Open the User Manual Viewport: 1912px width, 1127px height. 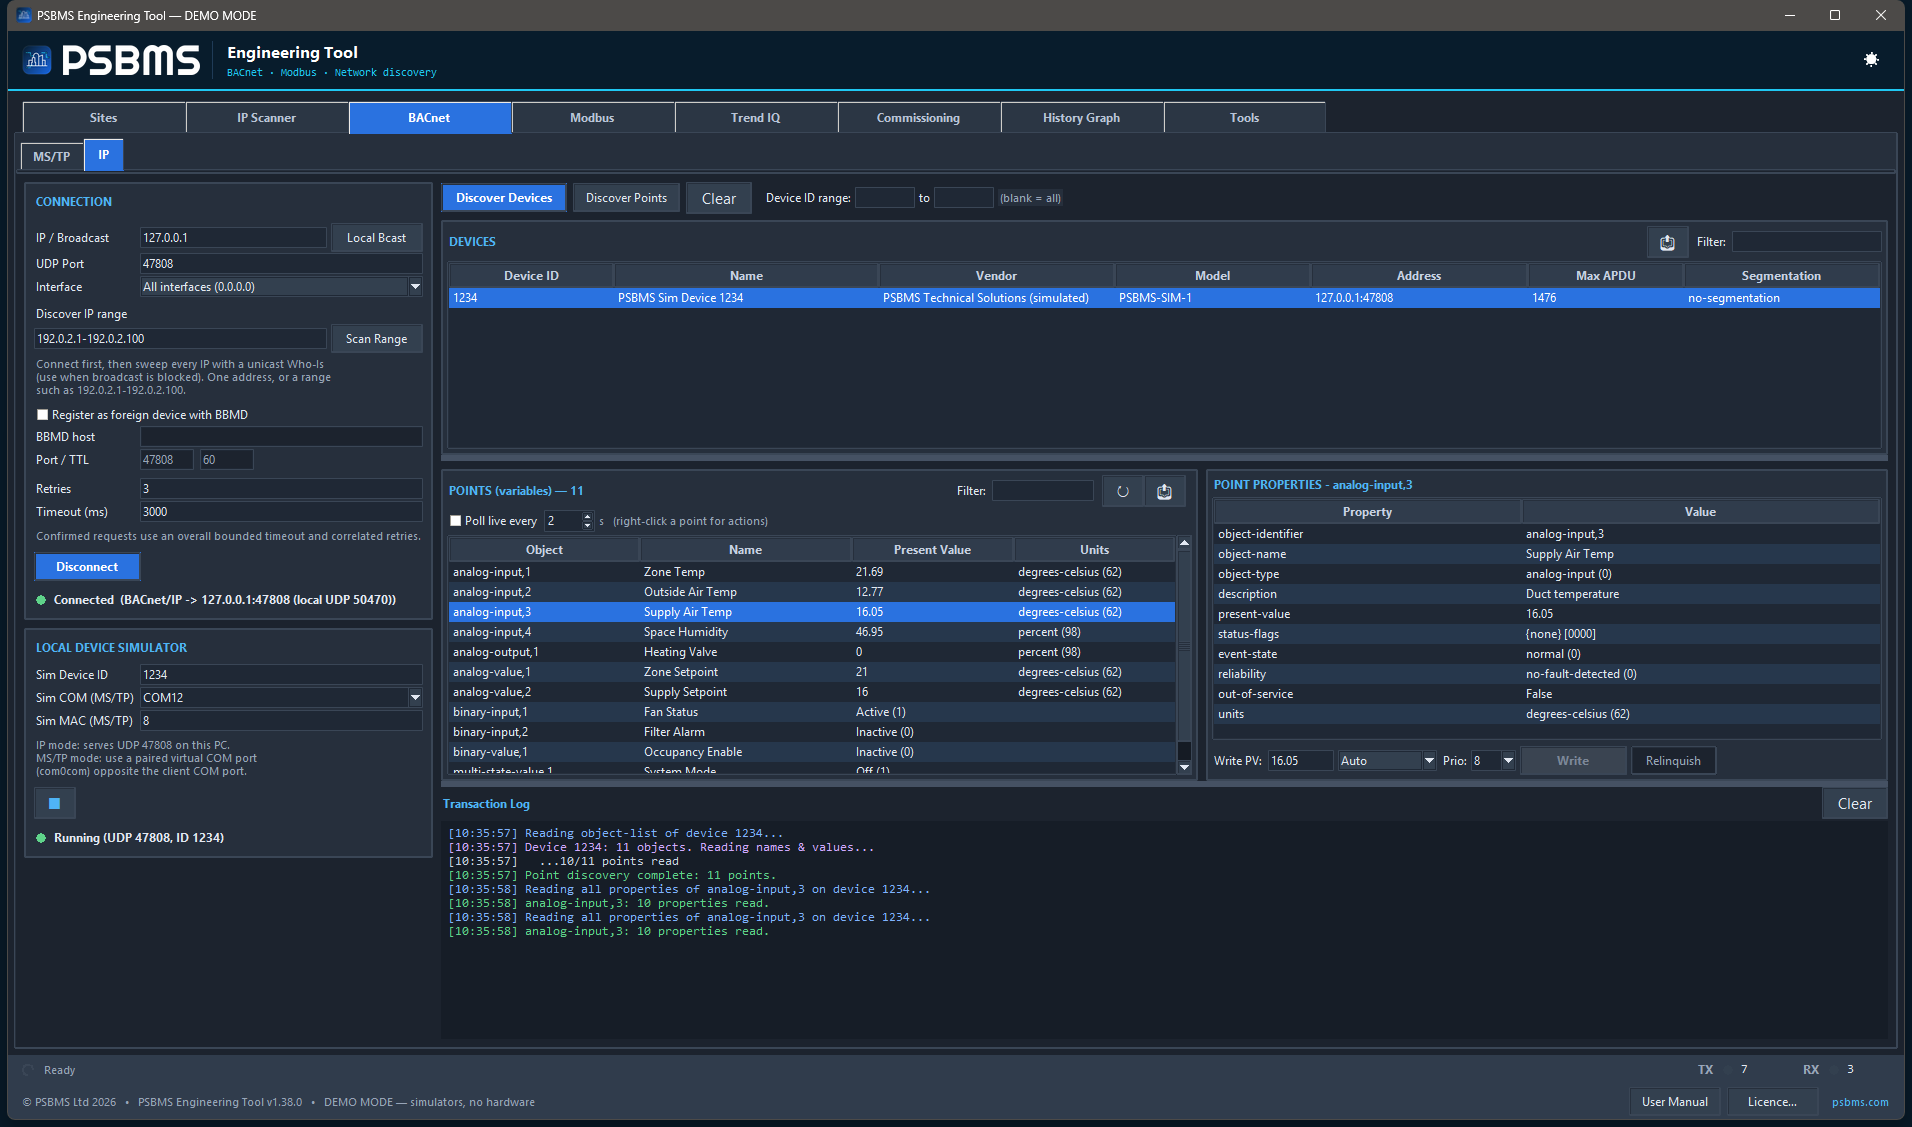(x=1675, y=1102)
